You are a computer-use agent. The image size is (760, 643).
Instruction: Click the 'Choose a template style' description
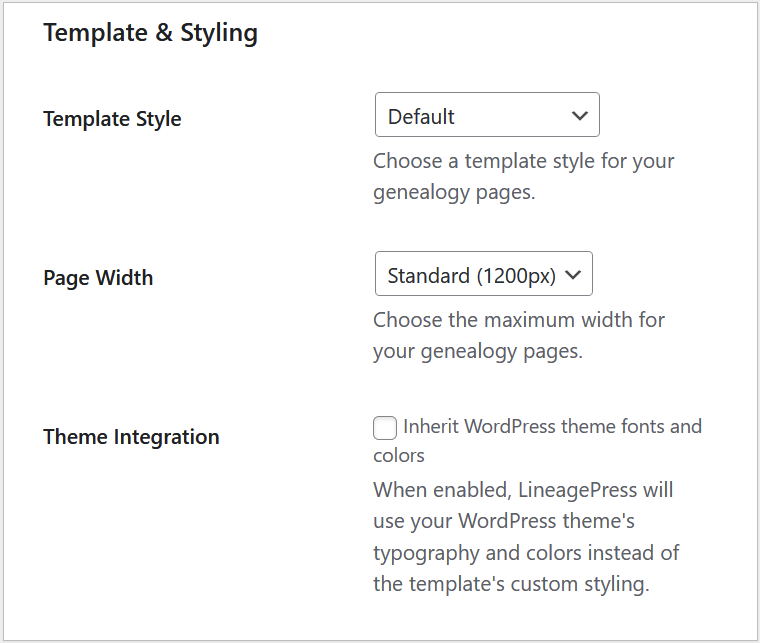click(523, 161)
